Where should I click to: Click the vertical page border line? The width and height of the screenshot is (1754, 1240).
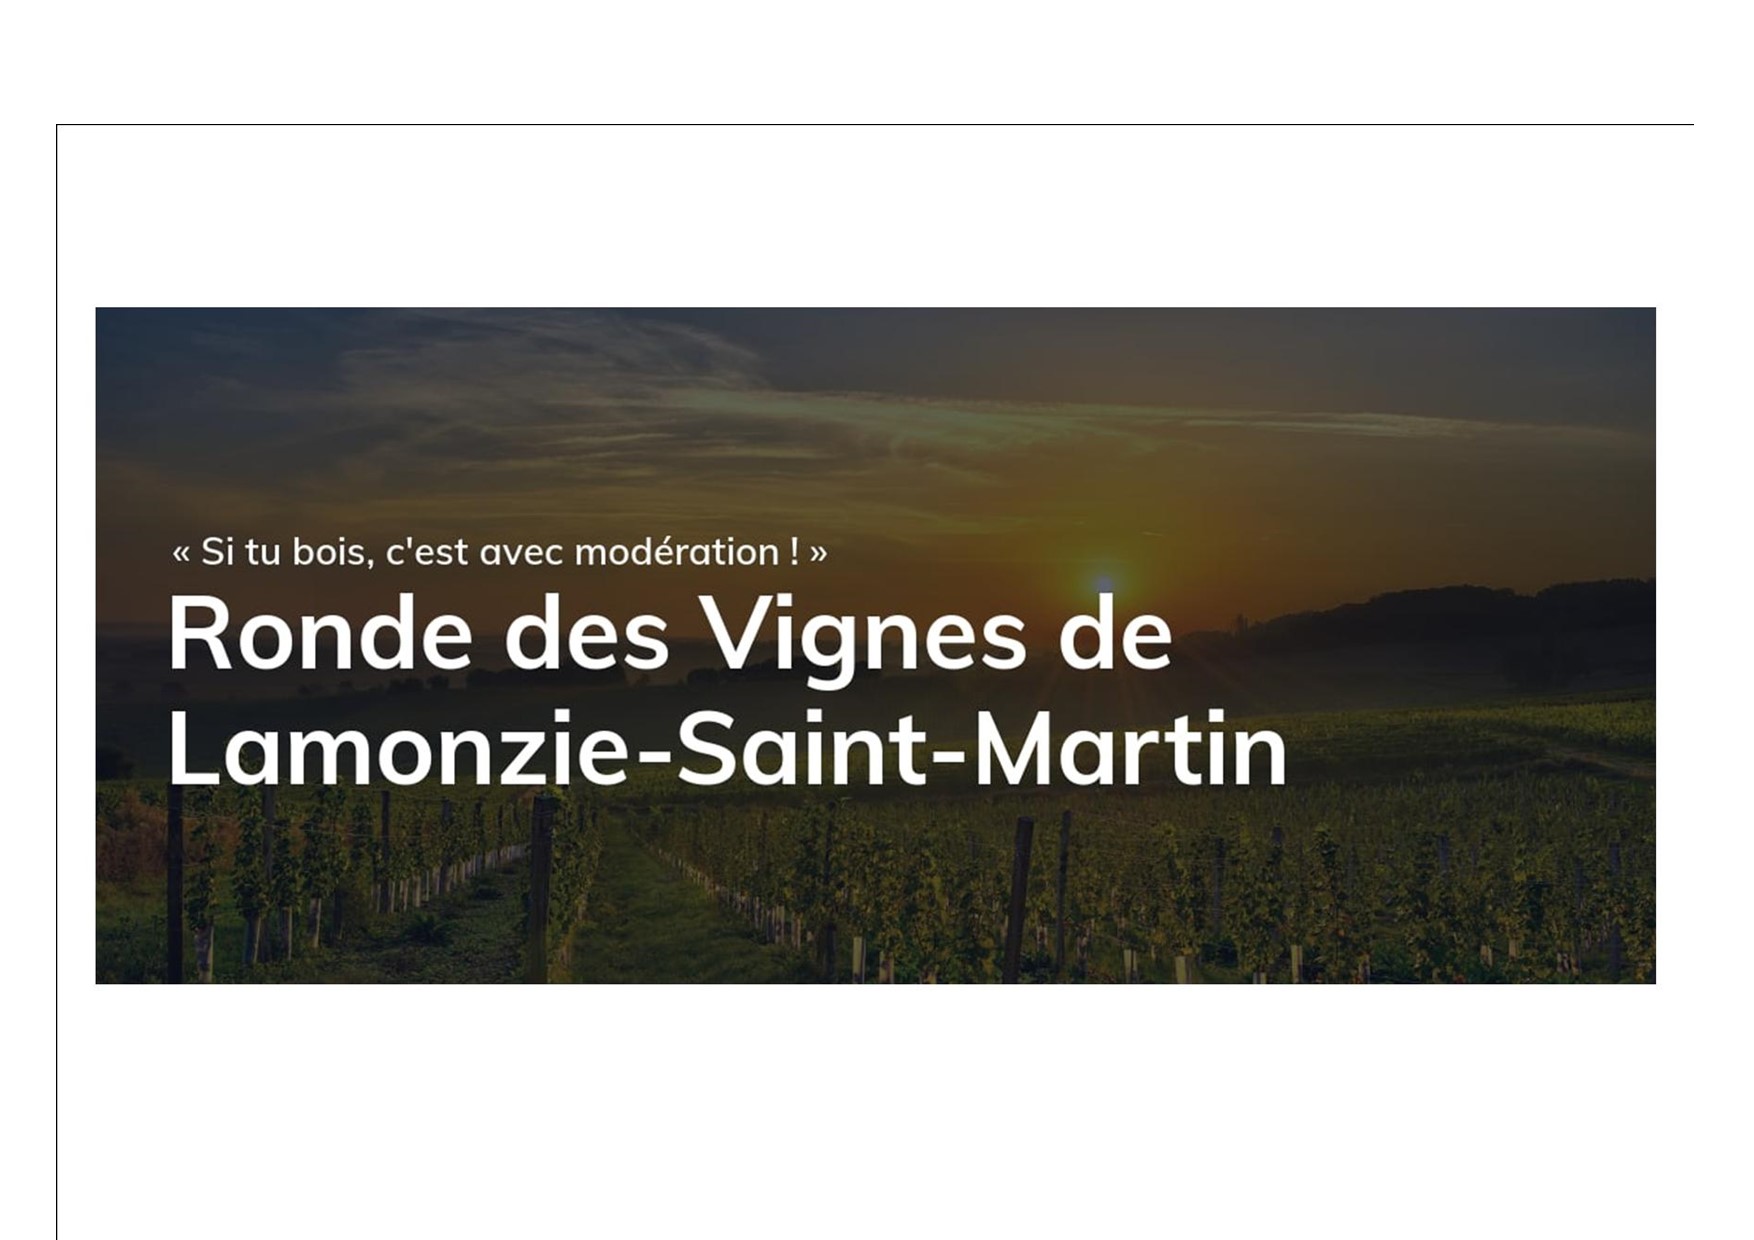point(57,682)
